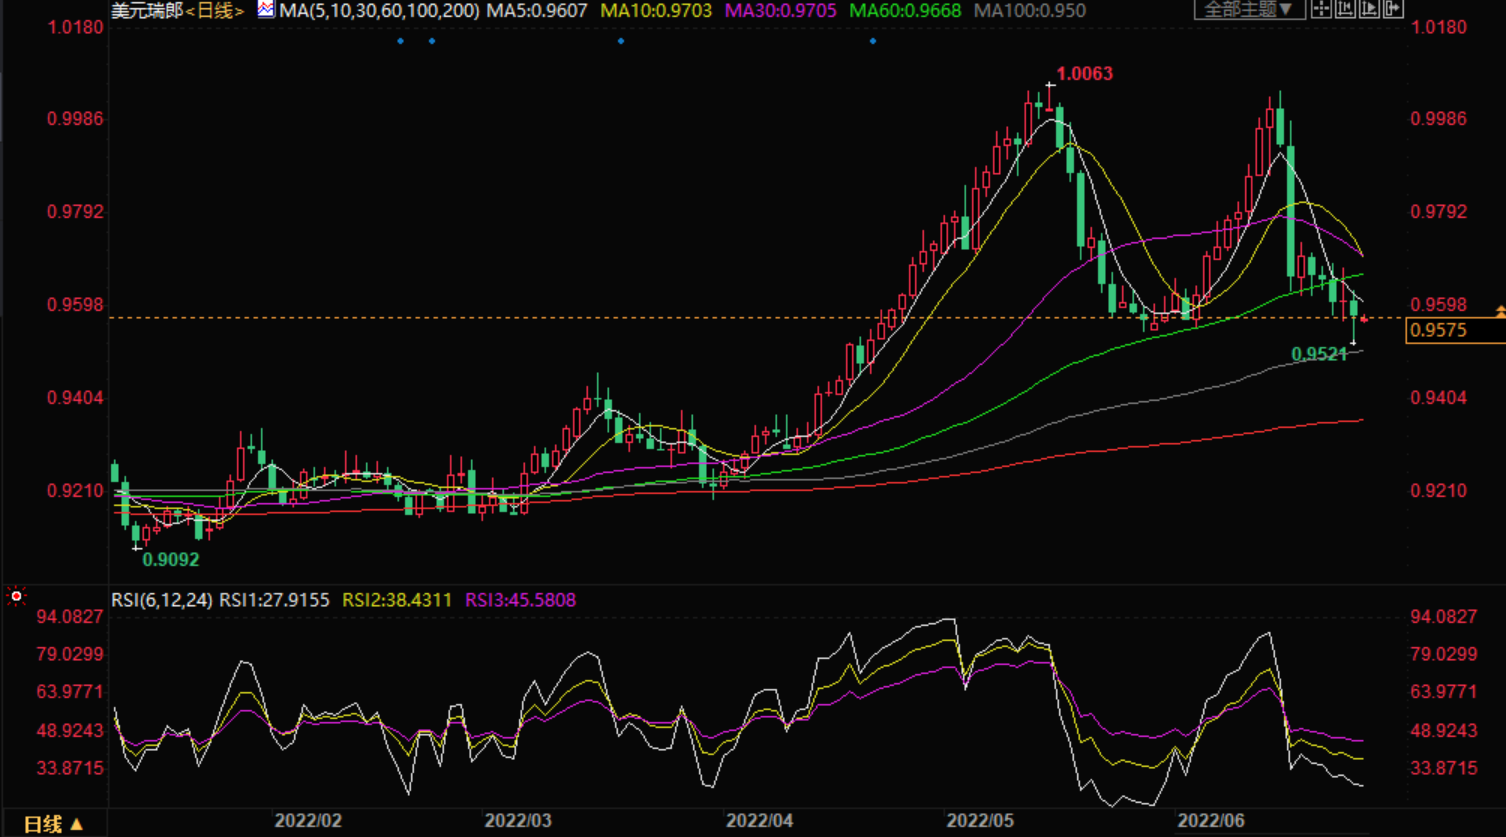This screenshot has height=837, width=1506.
Task: Click the first blue event dot above chart
Action: pyautogui.click(x=400, y=41)
